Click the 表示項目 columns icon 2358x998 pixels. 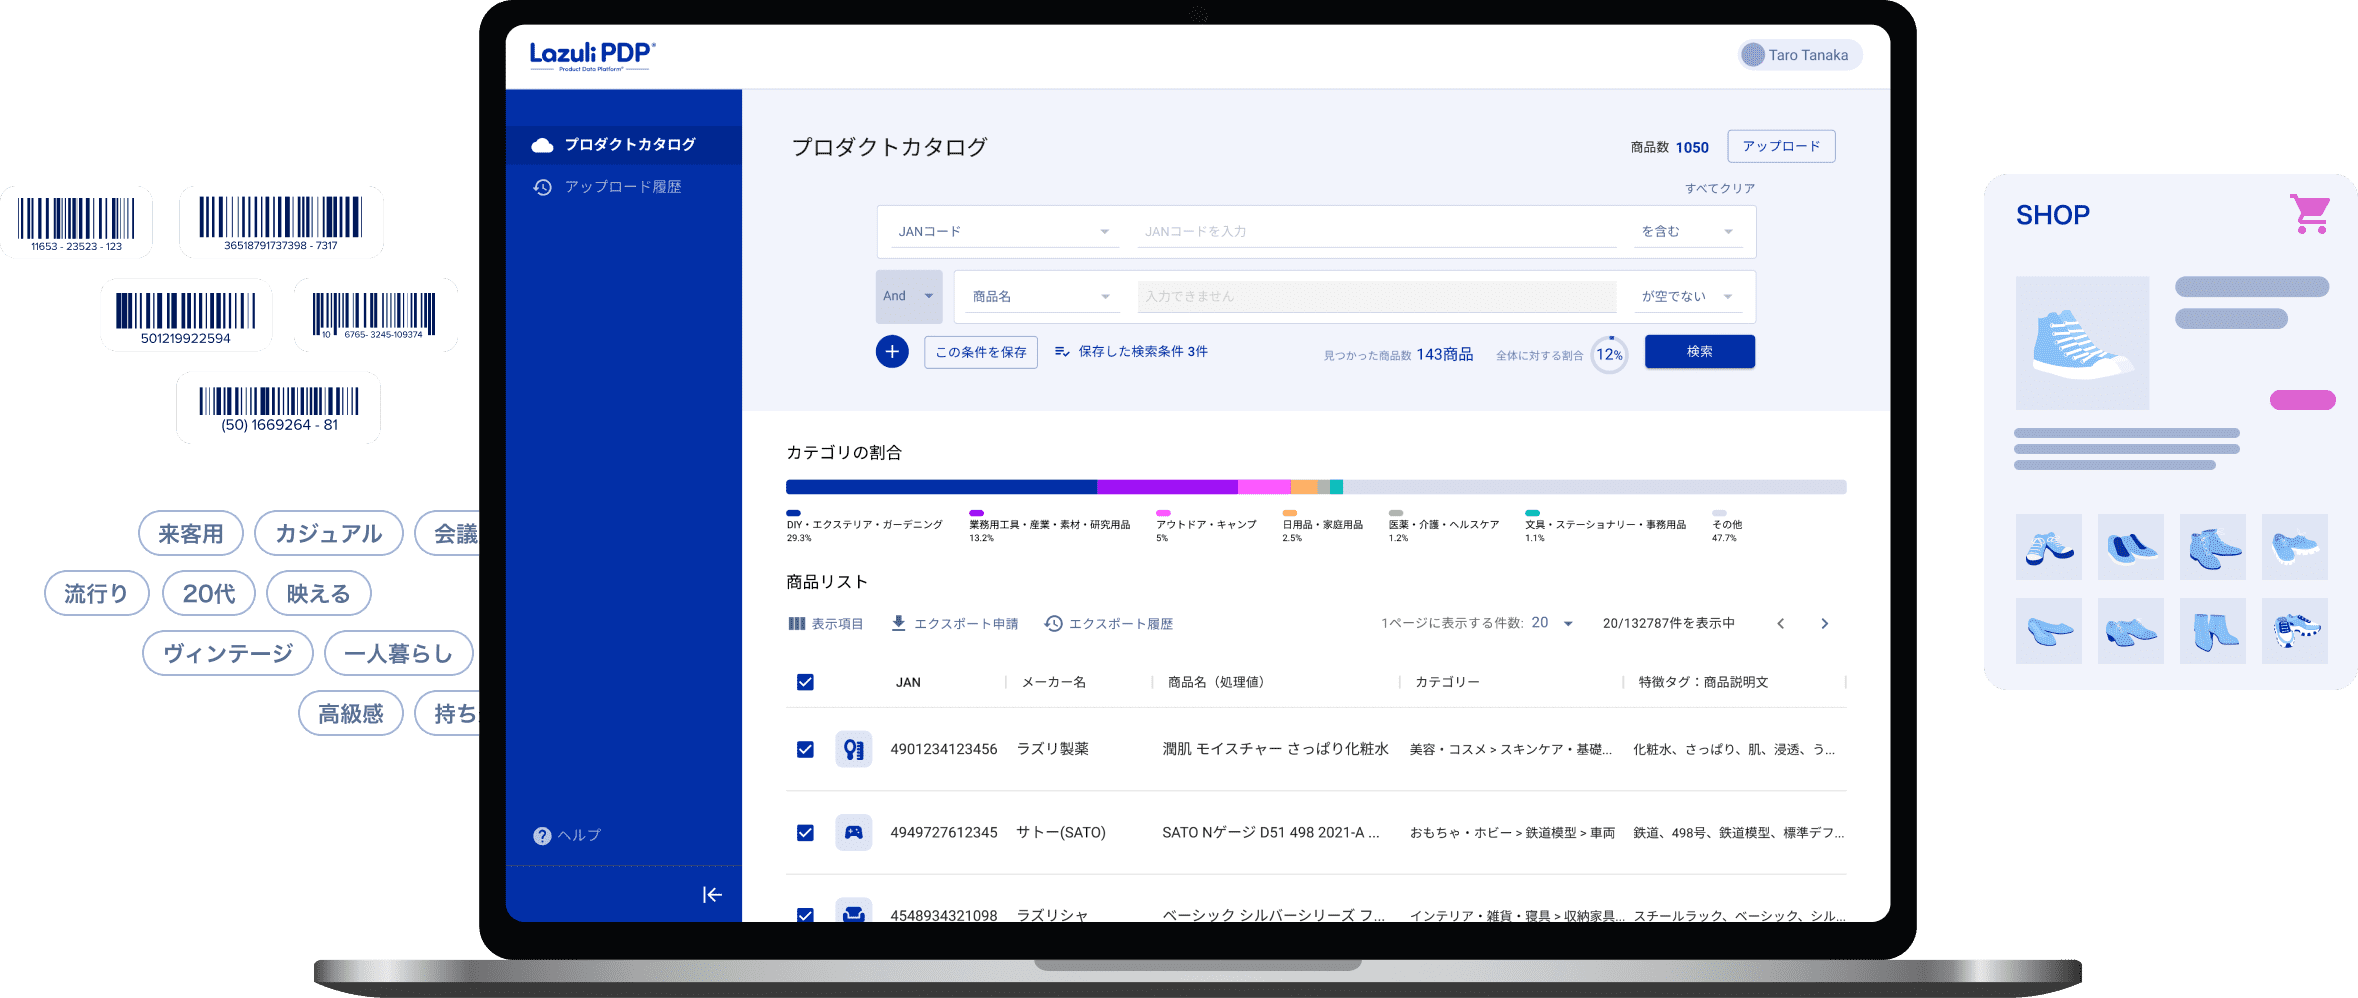pos(795,622)
